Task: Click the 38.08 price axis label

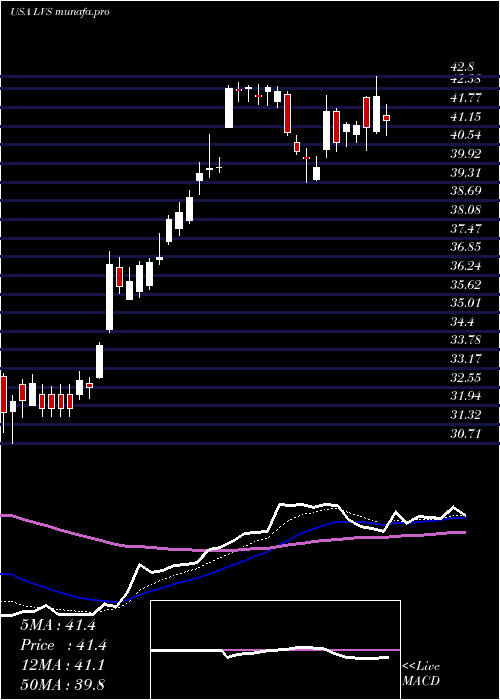Action: 466,210
